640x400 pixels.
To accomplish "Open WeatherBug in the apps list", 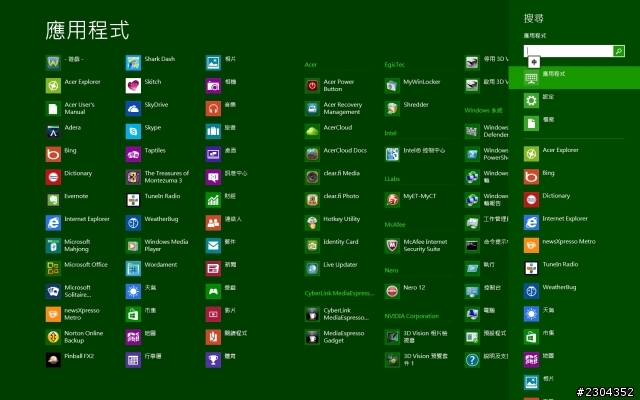I will pos(152,223).
